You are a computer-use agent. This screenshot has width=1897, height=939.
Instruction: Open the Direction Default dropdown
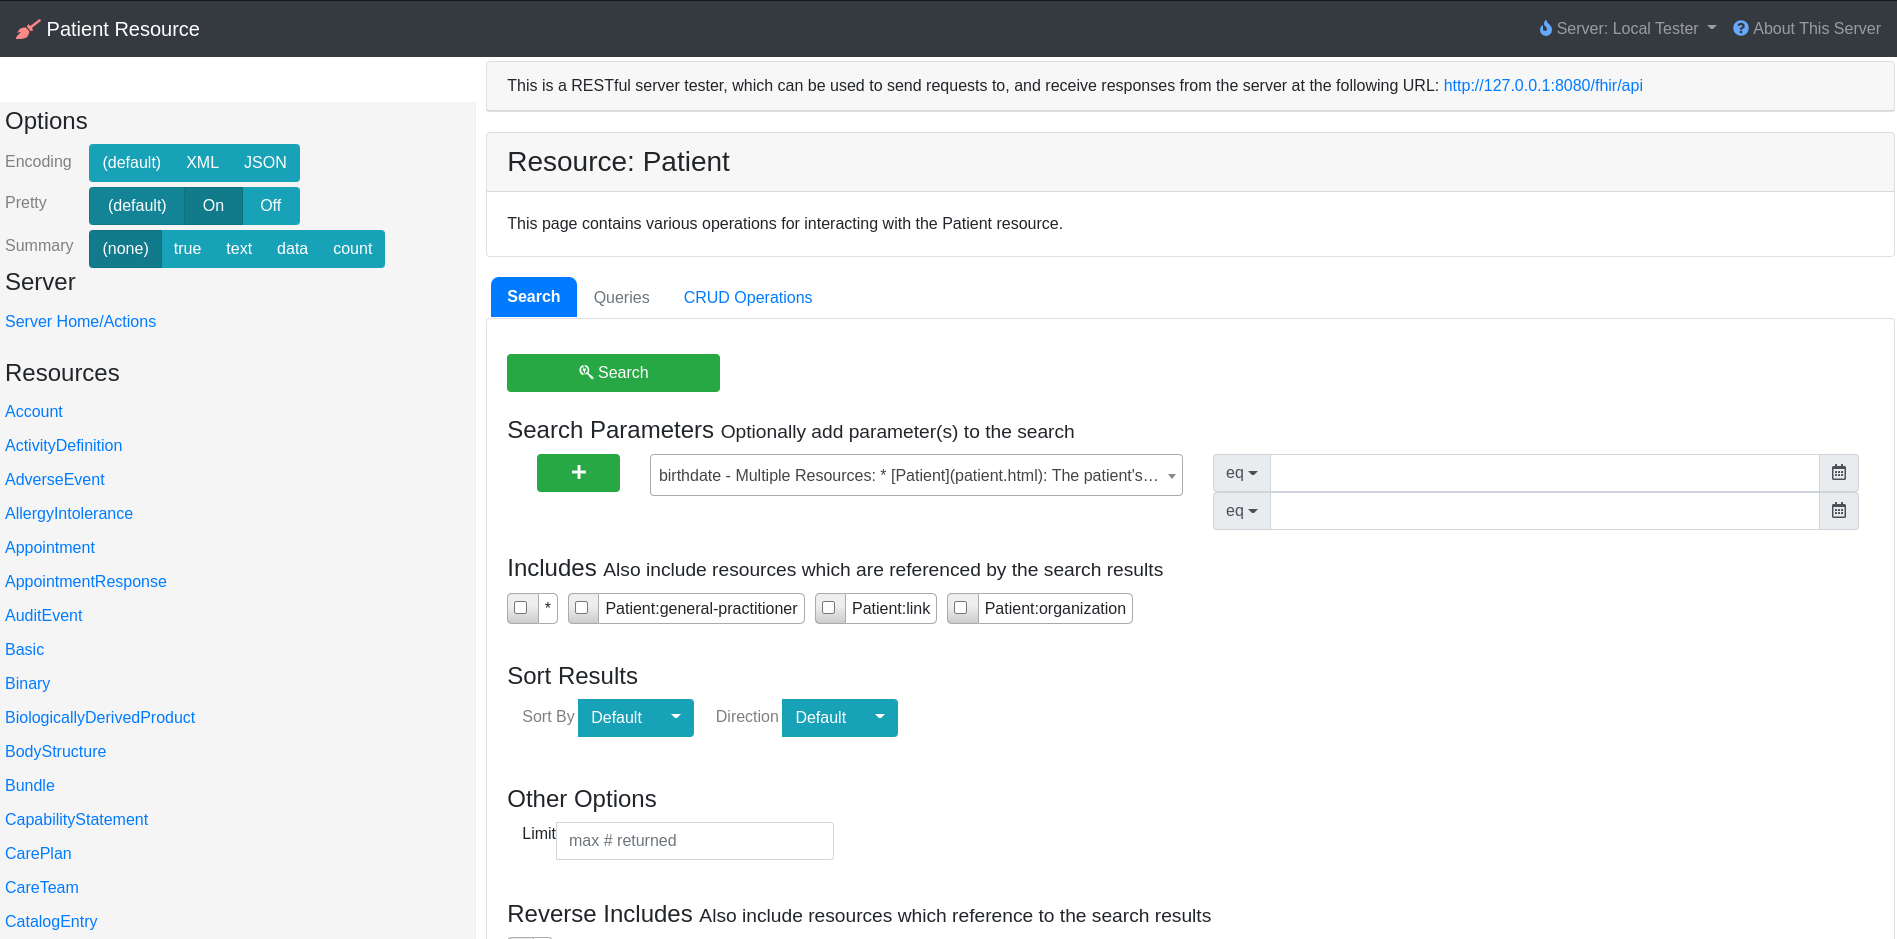(839, 718)
